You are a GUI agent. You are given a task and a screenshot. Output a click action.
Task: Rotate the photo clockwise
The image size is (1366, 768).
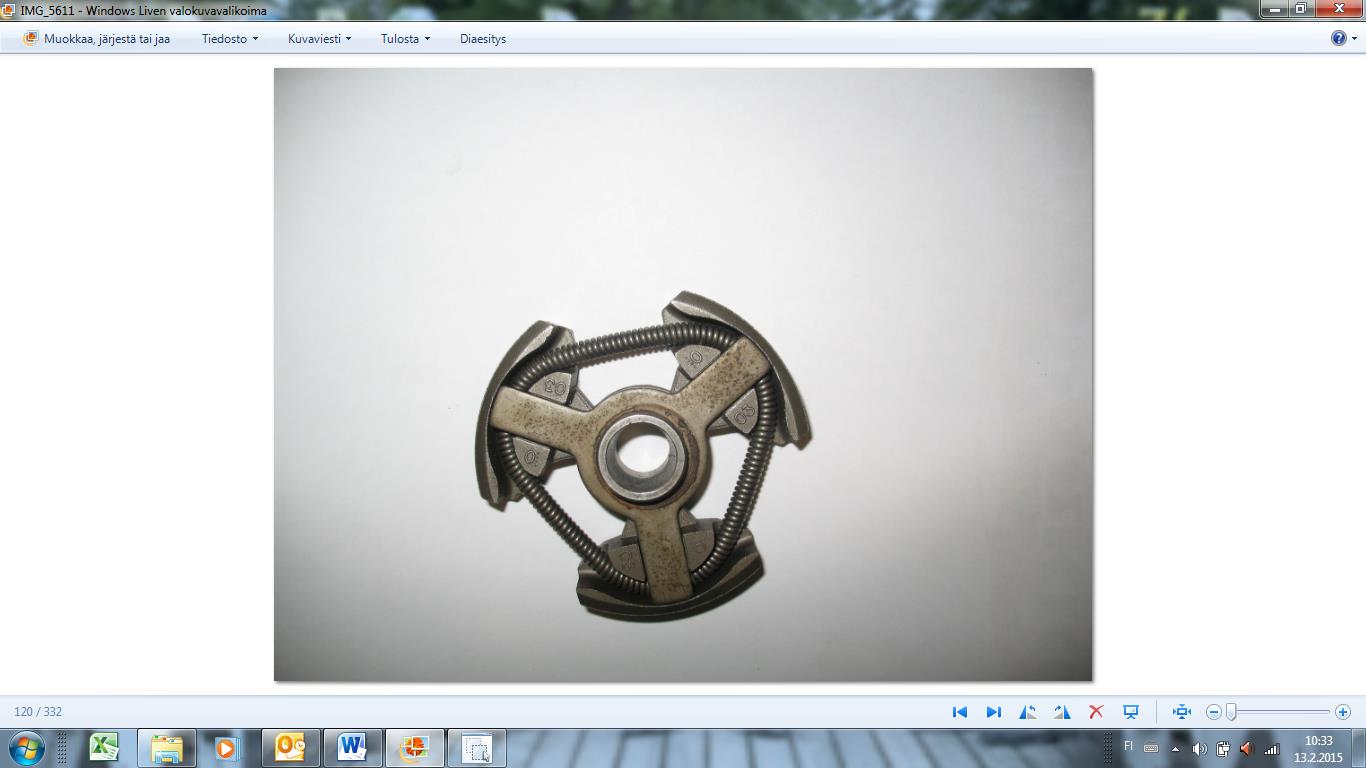pos(1062,712)
